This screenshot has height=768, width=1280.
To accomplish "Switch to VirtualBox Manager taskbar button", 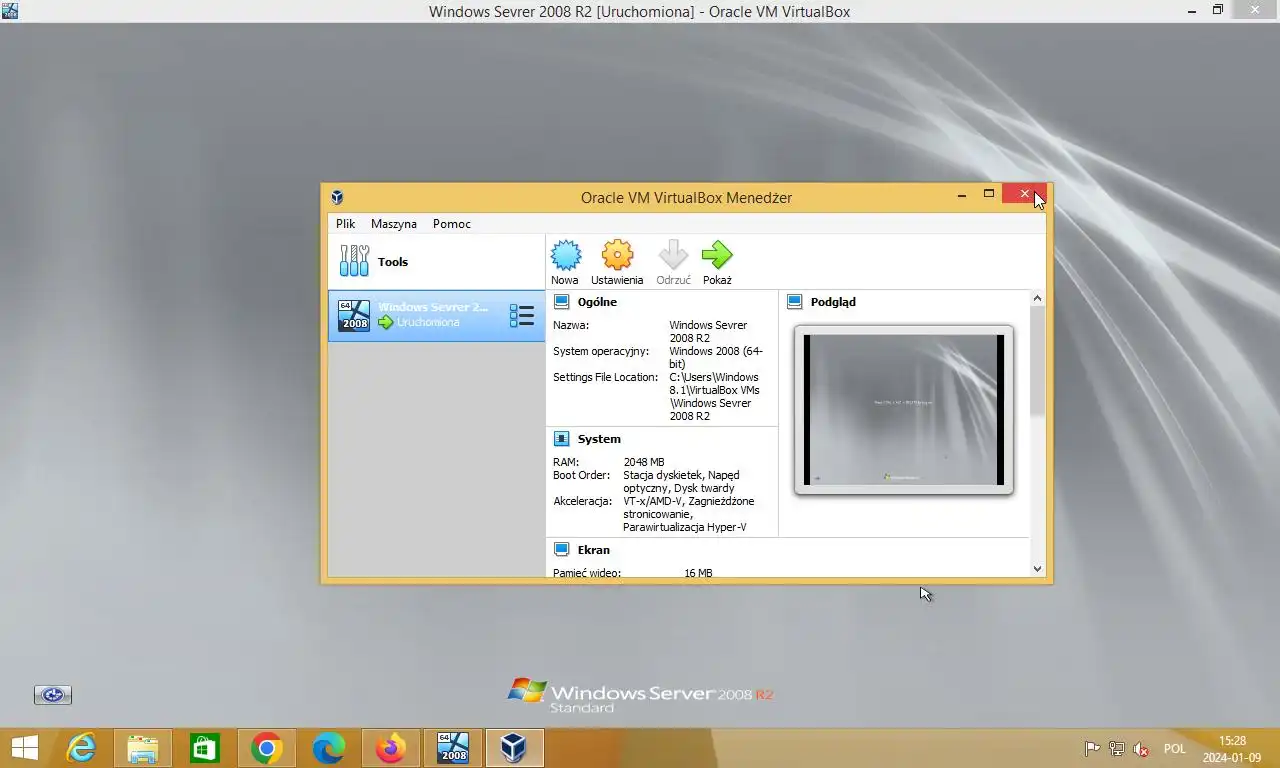I will click(514, 748).
